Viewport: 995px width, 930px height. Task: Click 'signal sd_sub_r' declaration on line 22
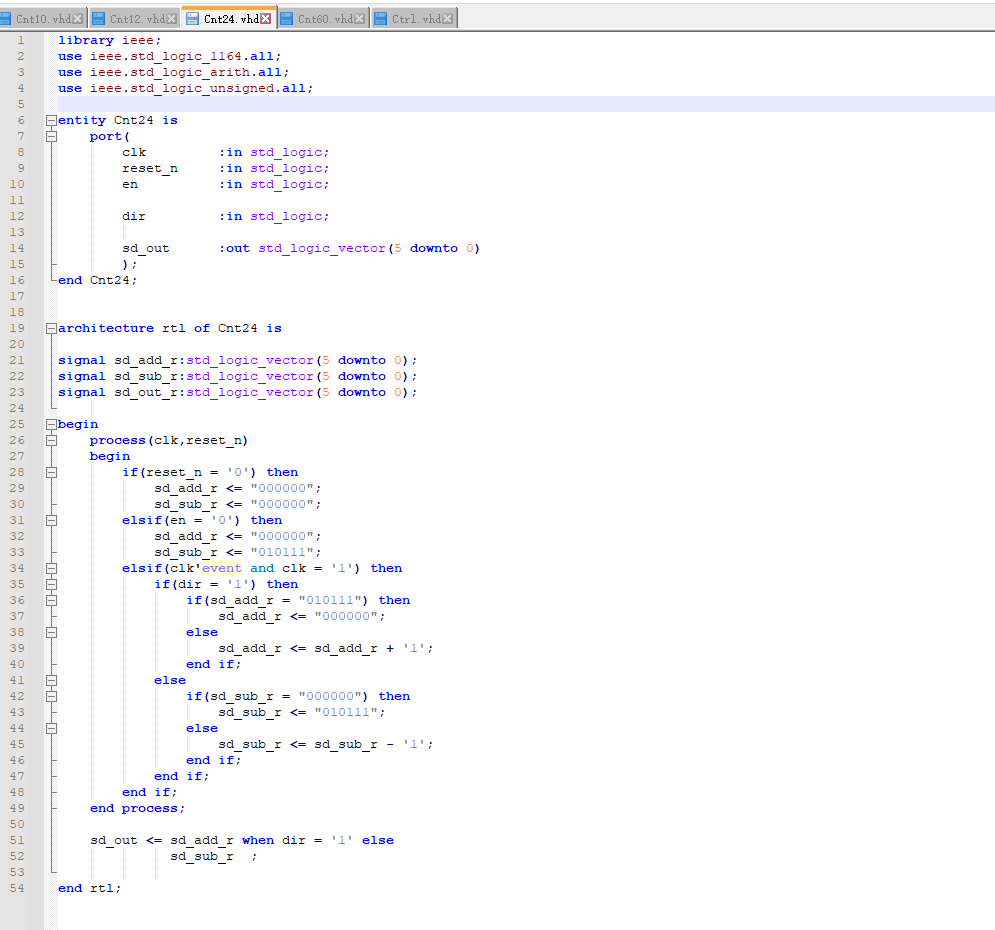click(x=118, y=376)
